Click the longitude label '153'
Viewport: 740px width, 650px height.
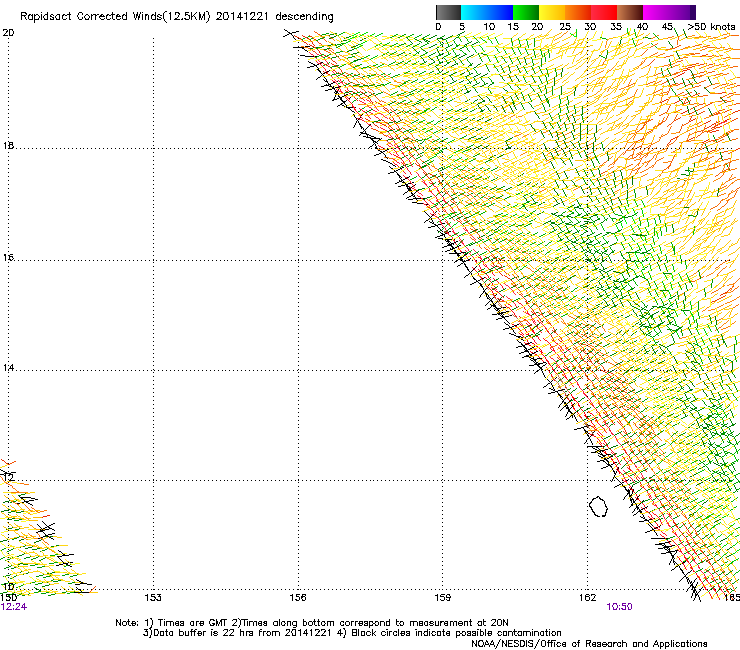pyautogui.click(x=153, y=598)
